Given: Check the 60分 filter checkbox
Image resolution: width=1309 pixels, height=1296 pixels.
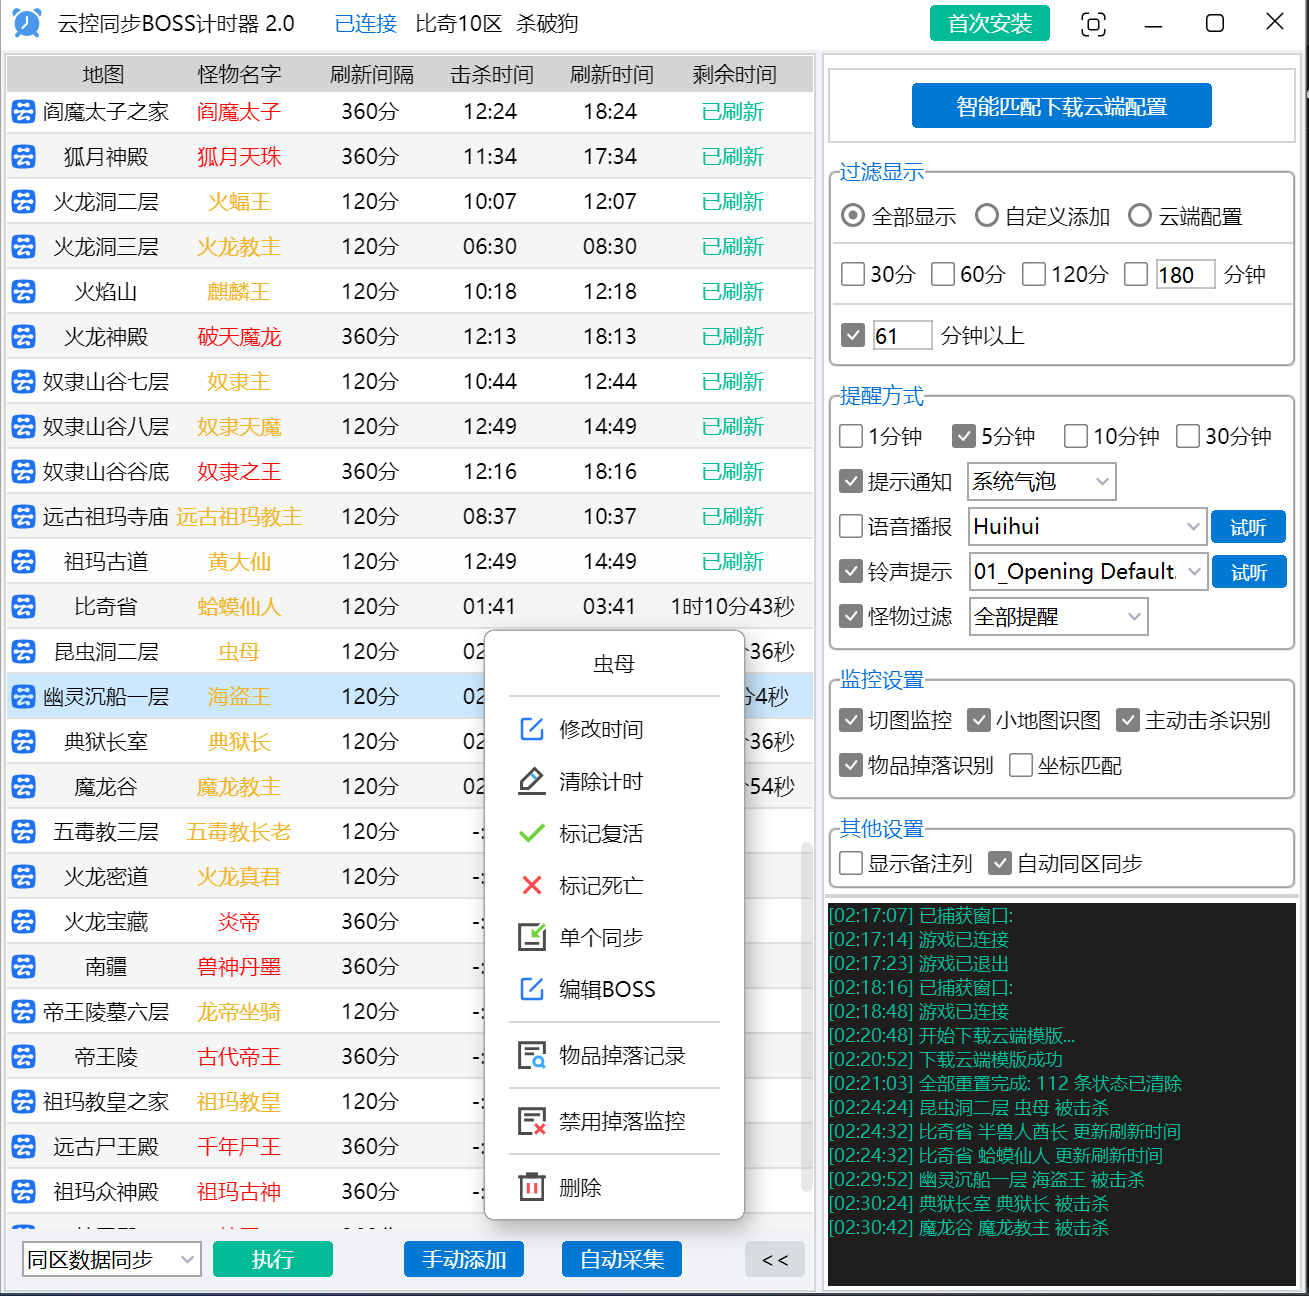Looking at the screenshot, I should 943,274.
